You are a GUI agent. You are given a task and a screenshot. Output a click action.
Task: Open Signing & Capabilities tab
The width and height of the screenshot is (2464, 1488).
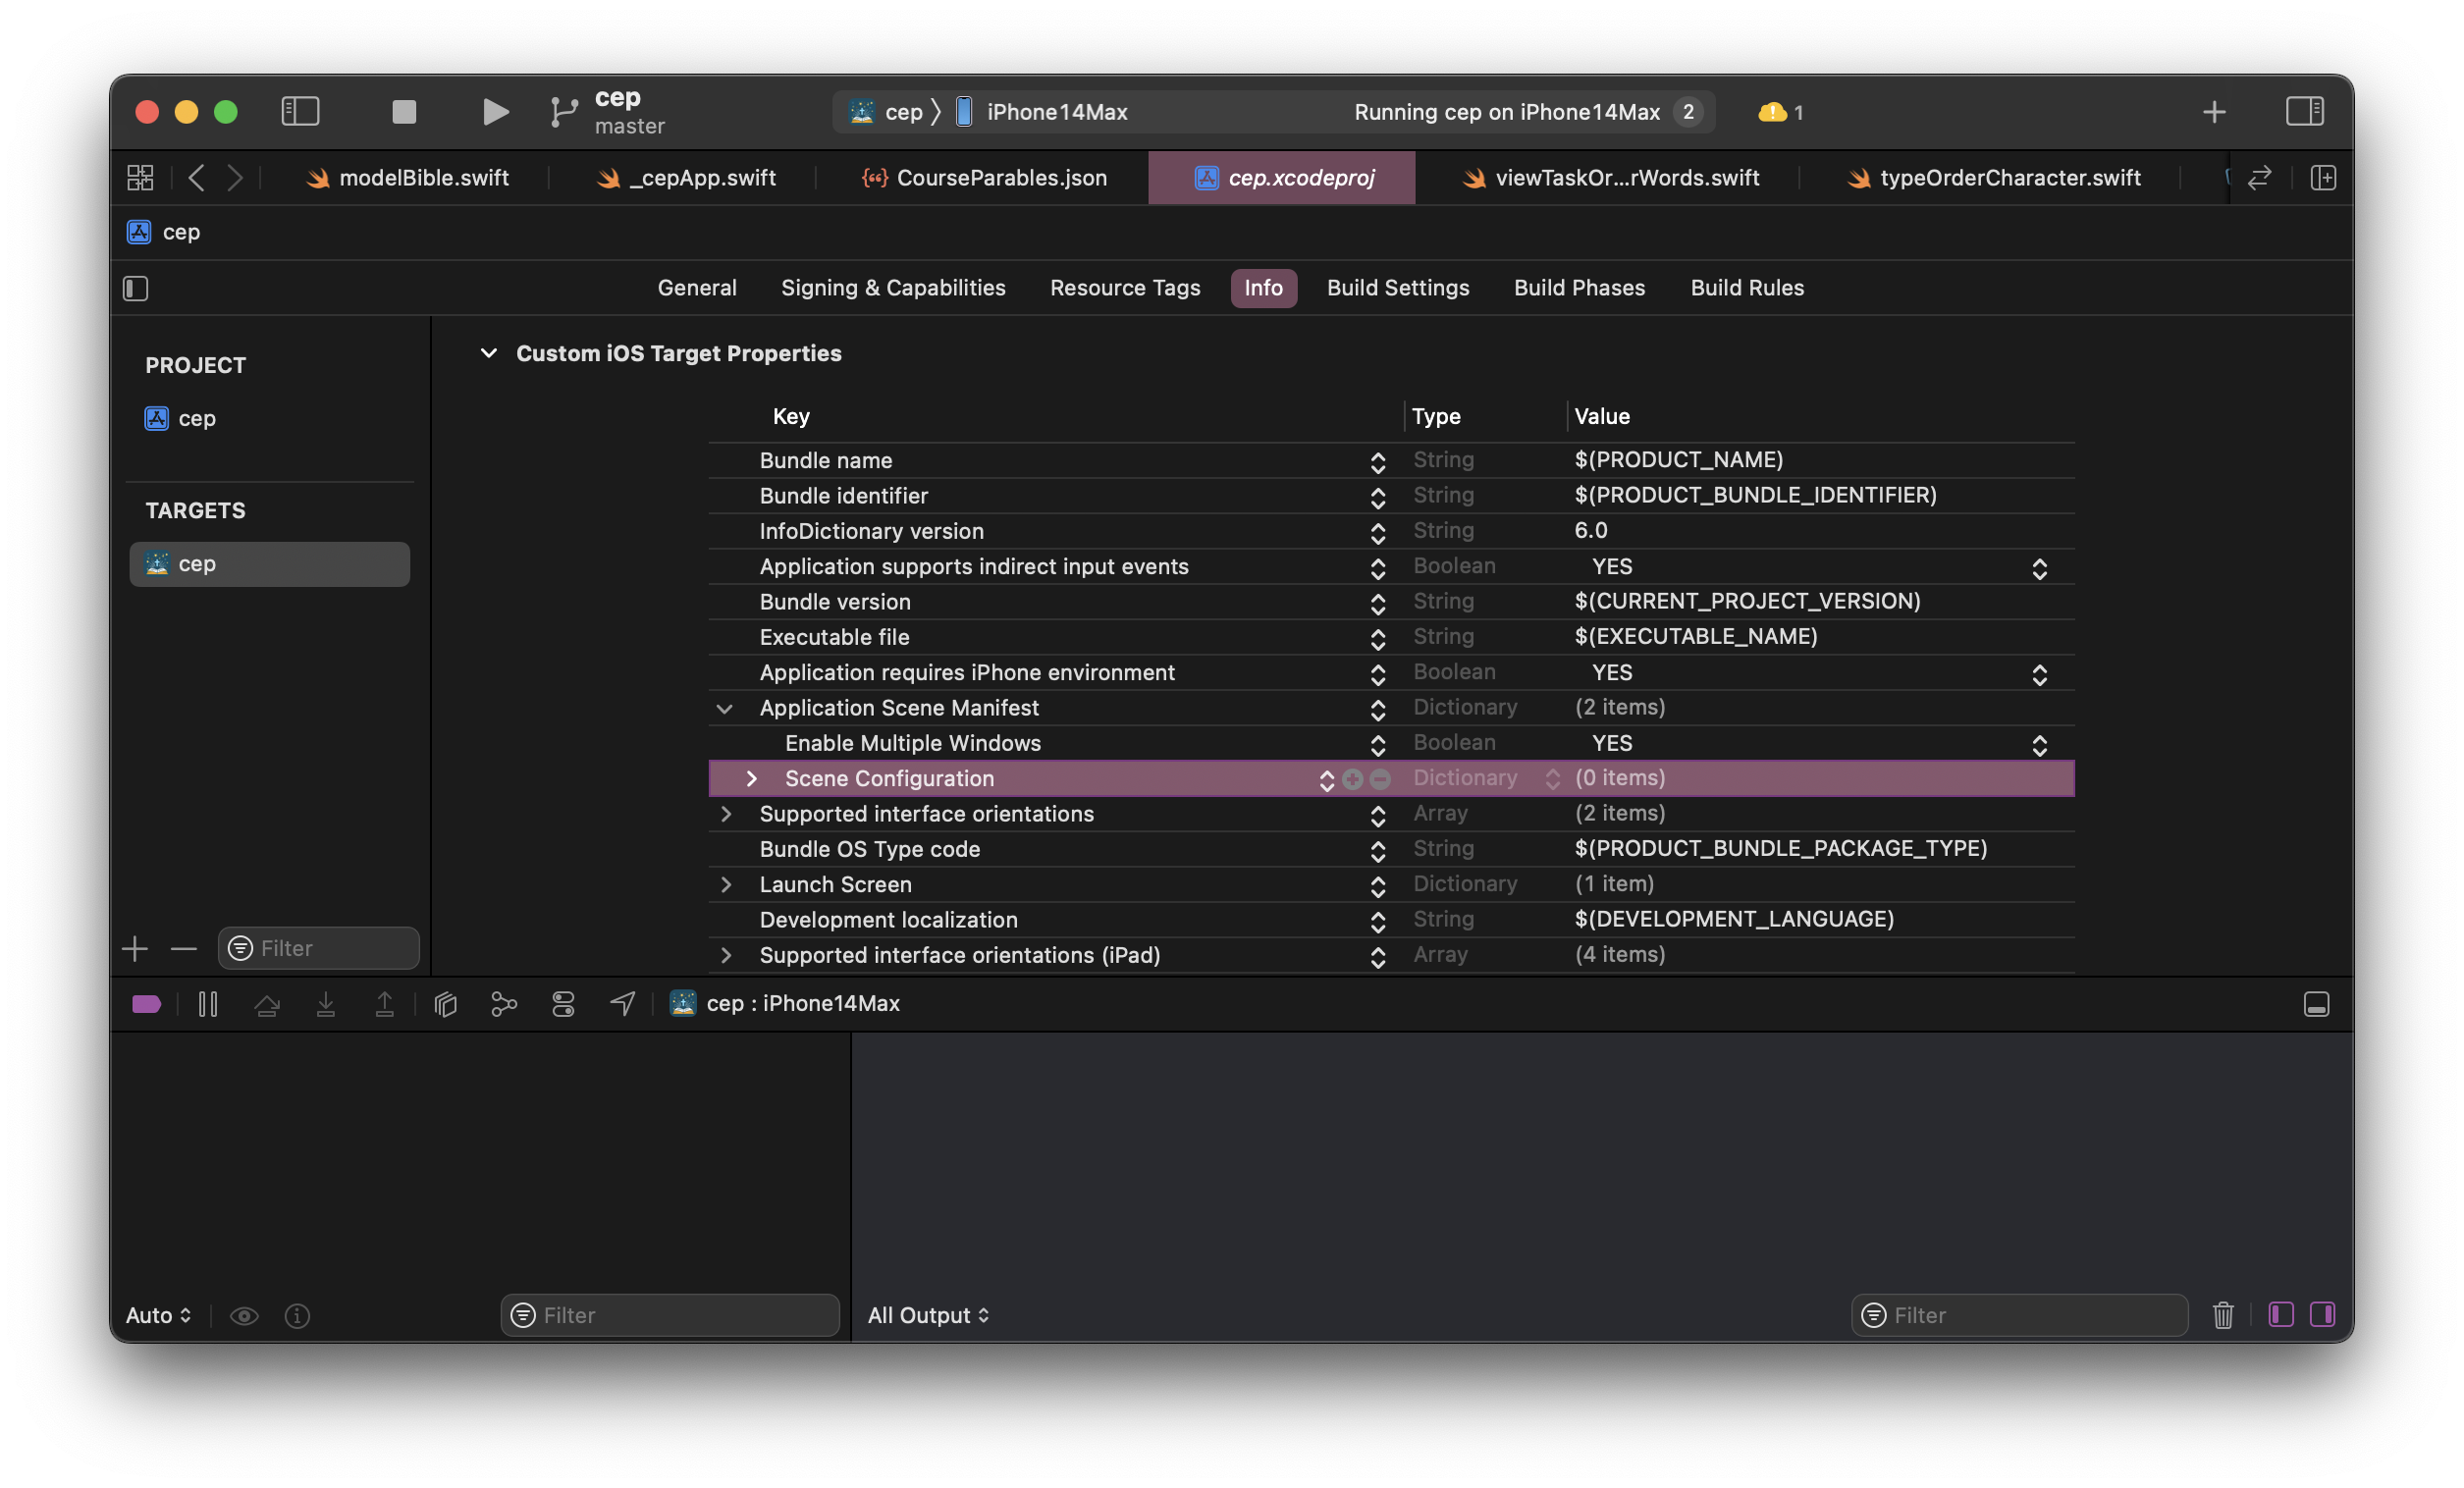[x=893, y=288]
